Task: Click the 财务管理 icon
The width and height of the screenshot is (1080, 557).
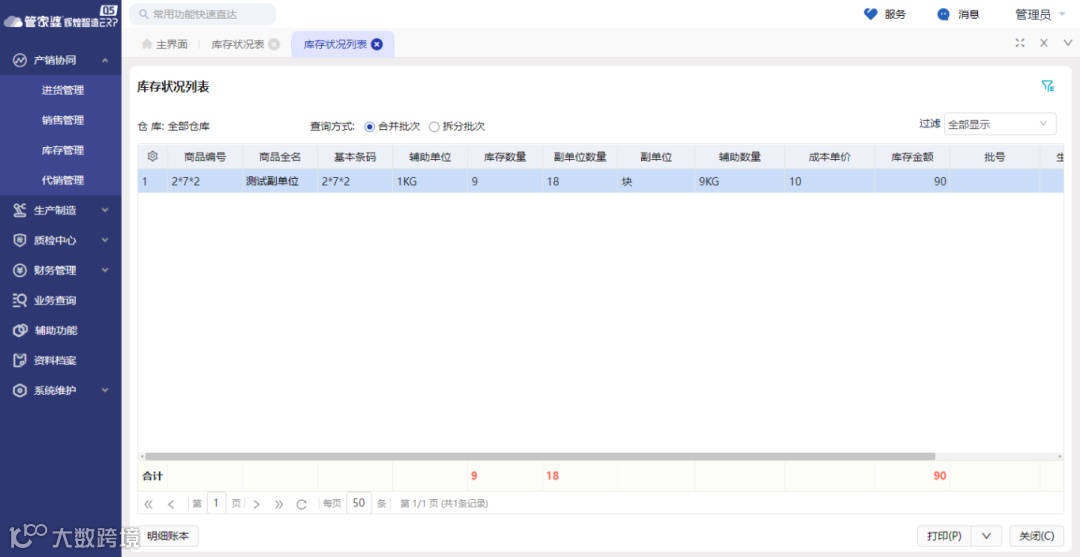Action: coord(20,271)
